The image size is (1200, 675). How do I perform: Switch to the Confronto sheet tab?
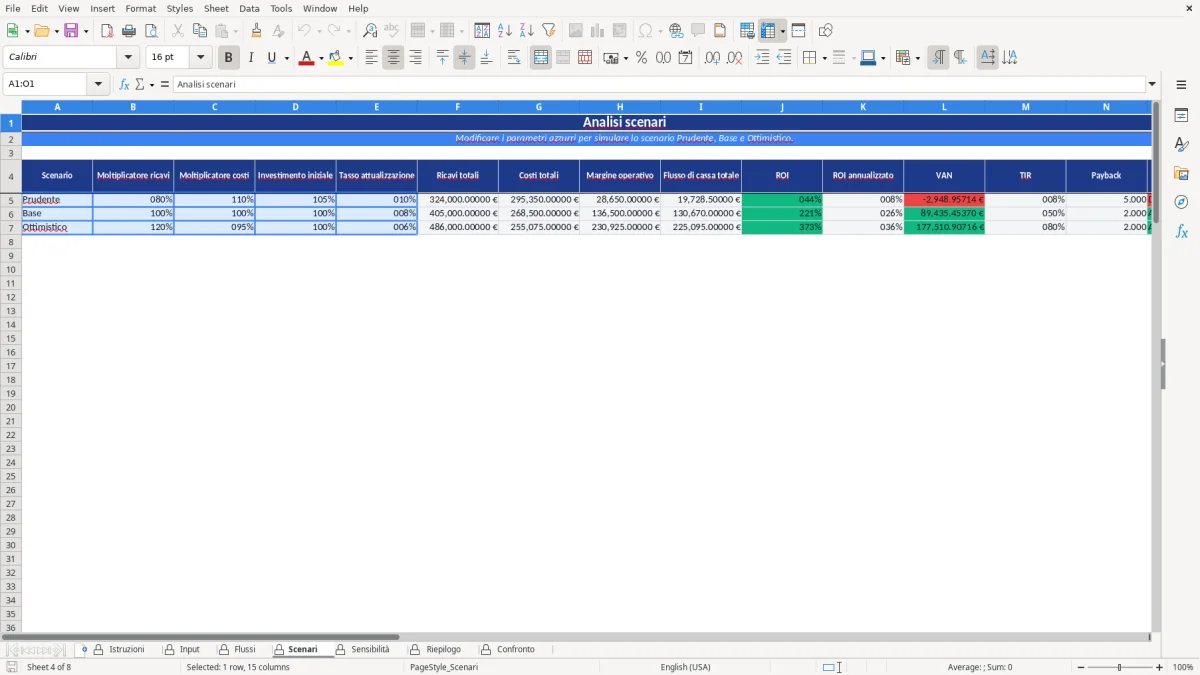click(515, 649)
